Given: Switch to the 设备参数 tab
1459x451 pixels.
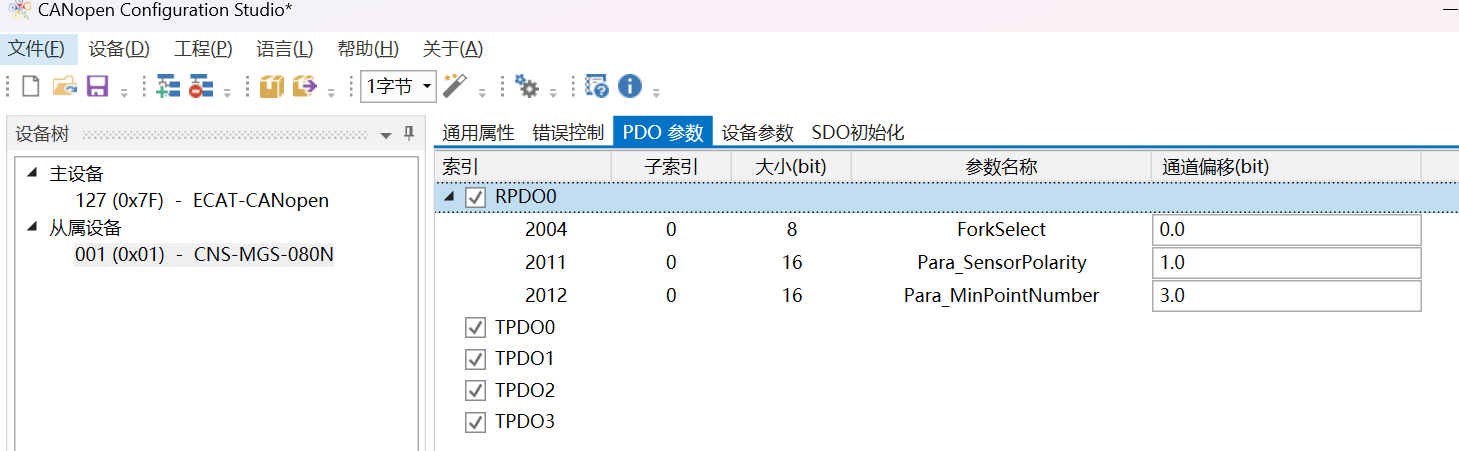Looking at the screenshot, I should coord(758,132).
